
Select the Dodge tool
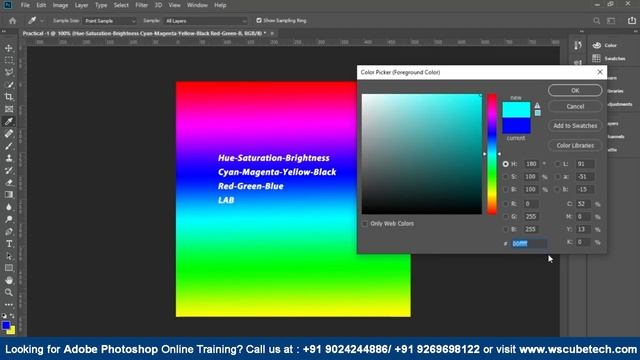(9, 220)
